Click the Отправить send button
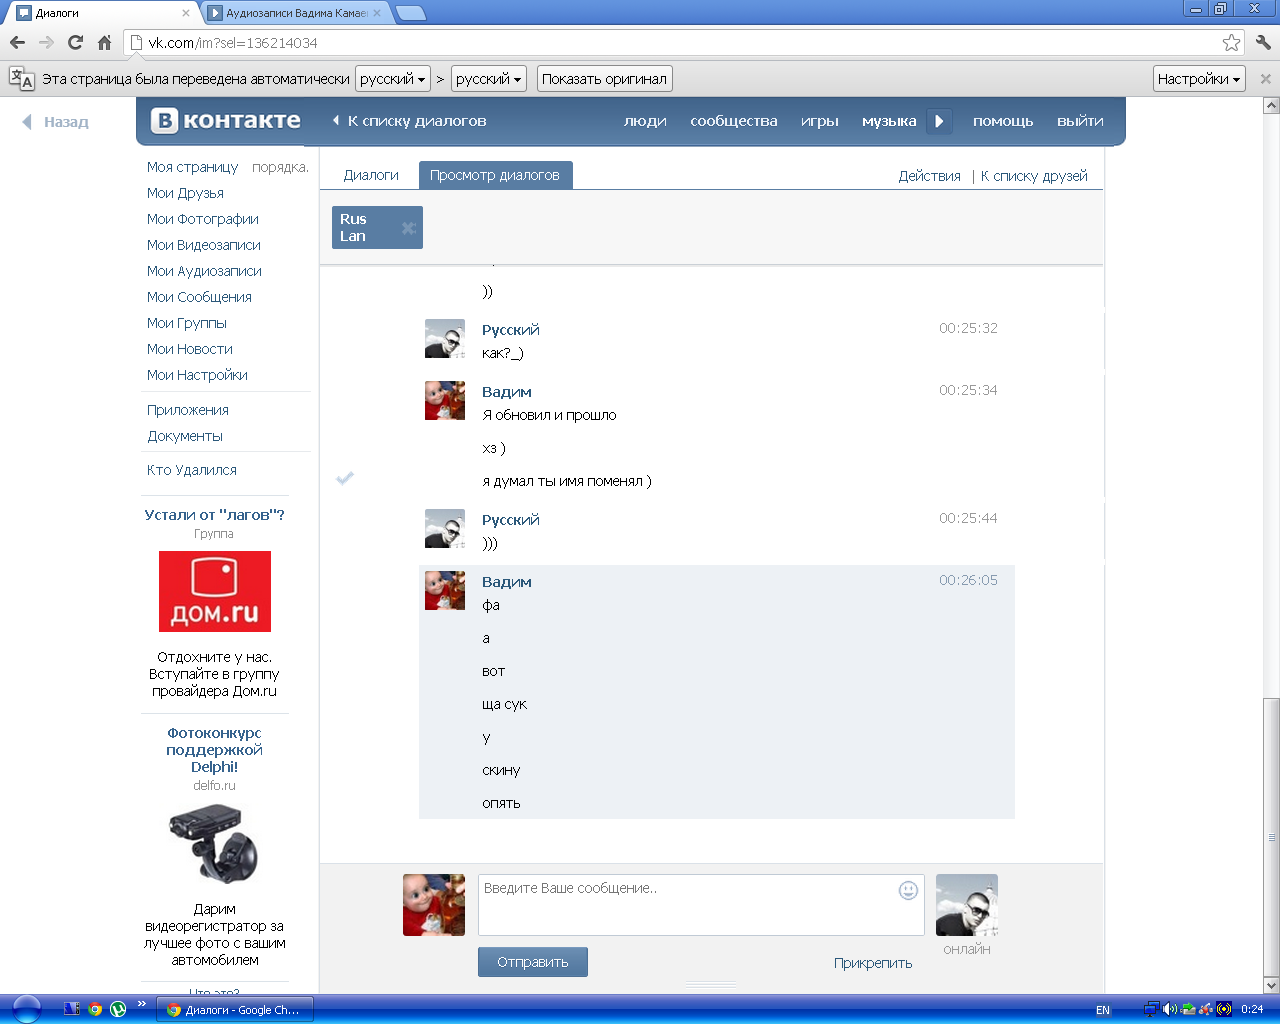 click(533, 962)
